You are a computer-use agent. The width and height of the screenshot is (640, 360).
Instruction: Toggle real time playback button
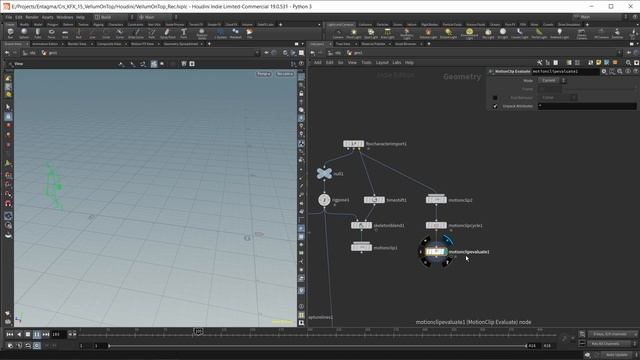(x=37, y=345)
